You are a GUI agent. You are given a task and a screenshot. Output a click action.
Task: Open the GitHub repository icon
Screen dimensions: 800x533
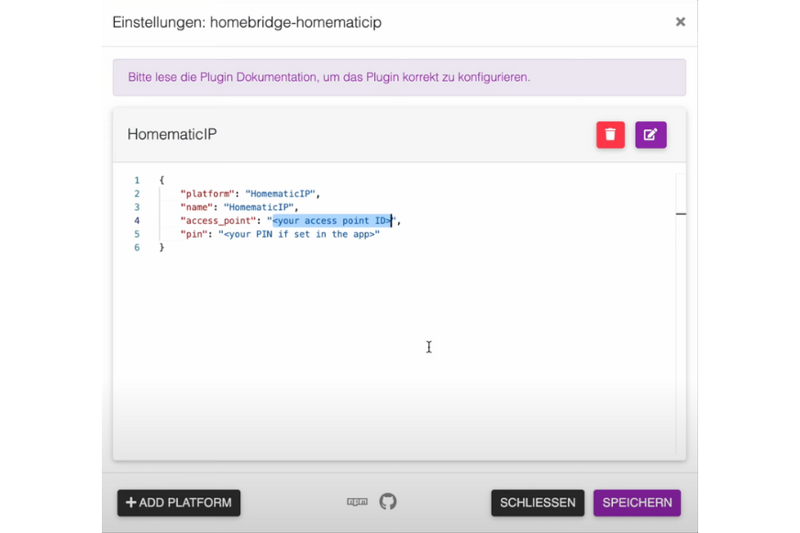(x=388, y=502)
